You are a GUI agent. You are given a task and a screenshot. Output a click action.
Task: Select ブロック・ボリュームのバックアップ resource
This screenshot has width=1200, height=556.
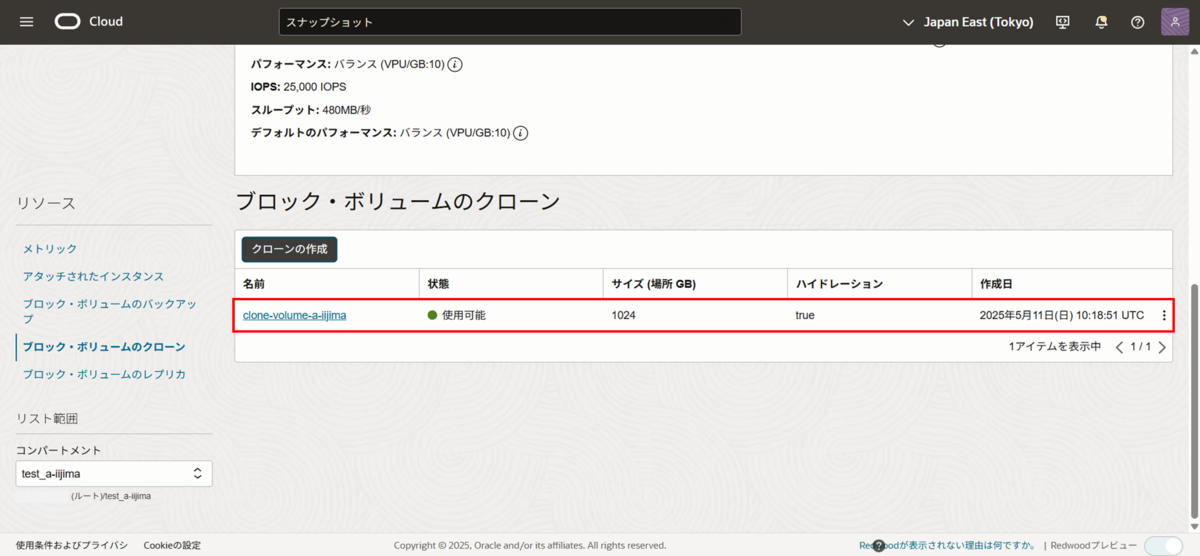[110, 311]
